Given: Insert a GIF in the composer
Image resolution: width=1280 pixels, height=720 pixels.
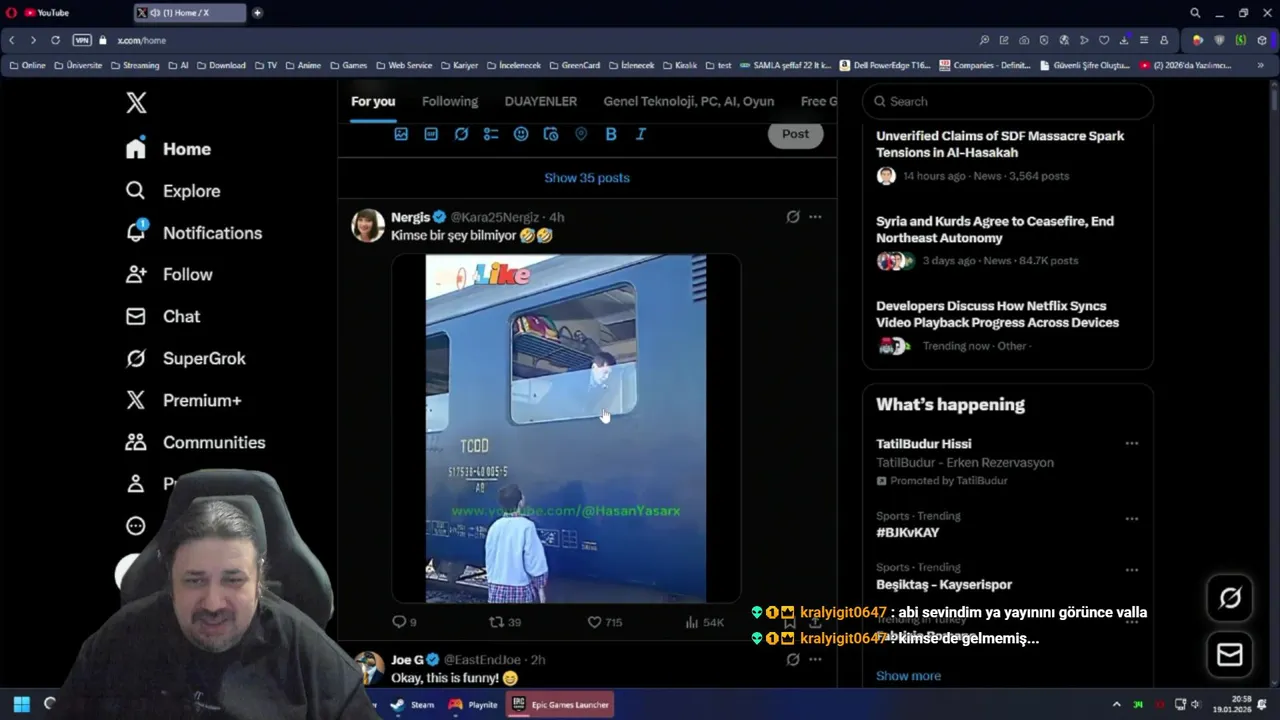Looking at the screenshot, I should [x=431, y=134].
